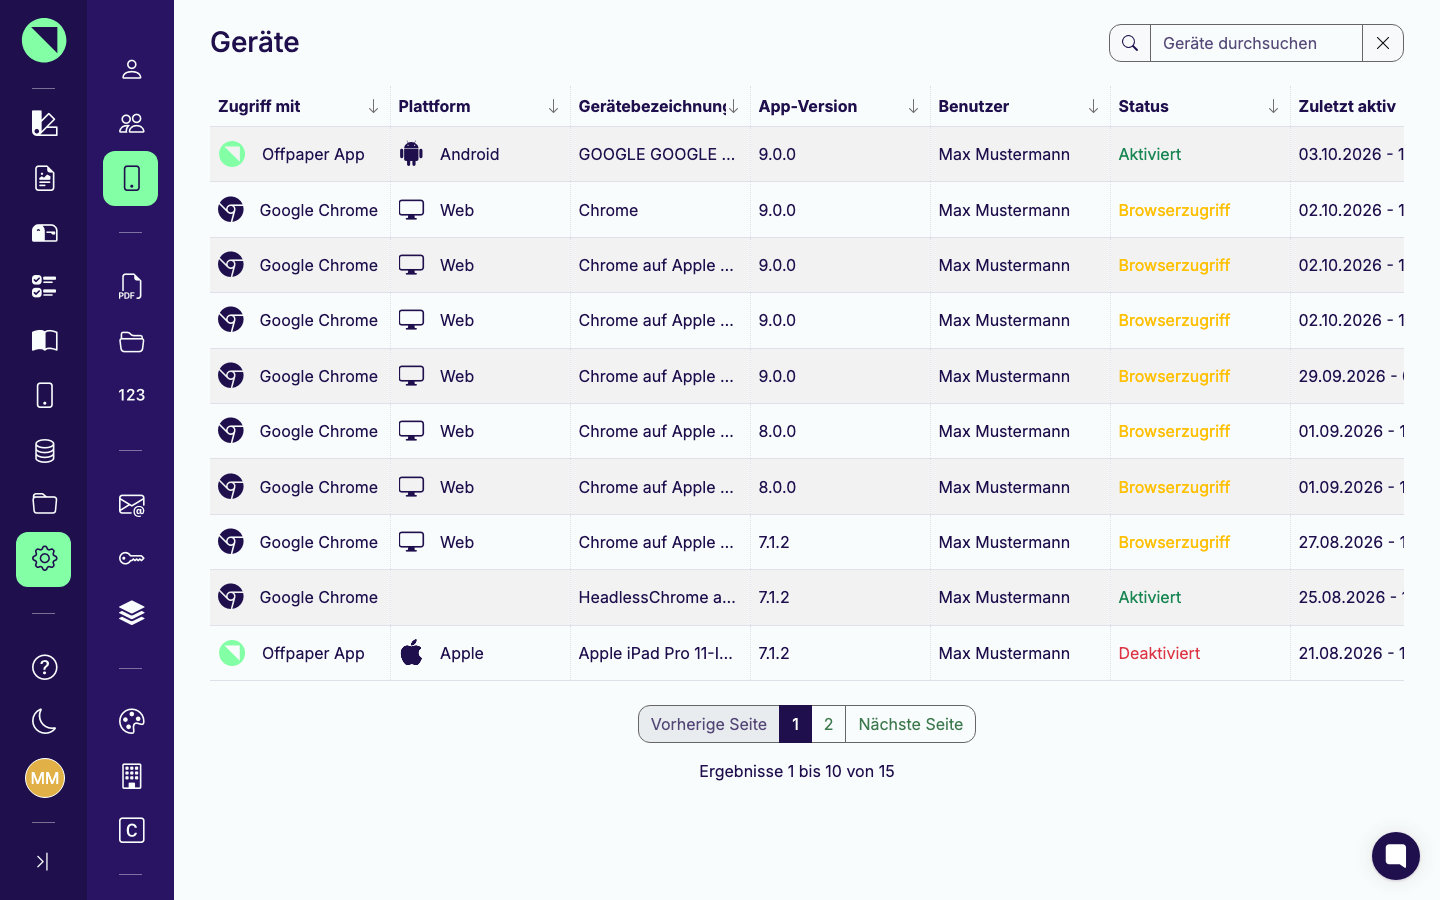1440x900 pixels.
Task: Click the Nächste Seite button
Action: [910, 724]
